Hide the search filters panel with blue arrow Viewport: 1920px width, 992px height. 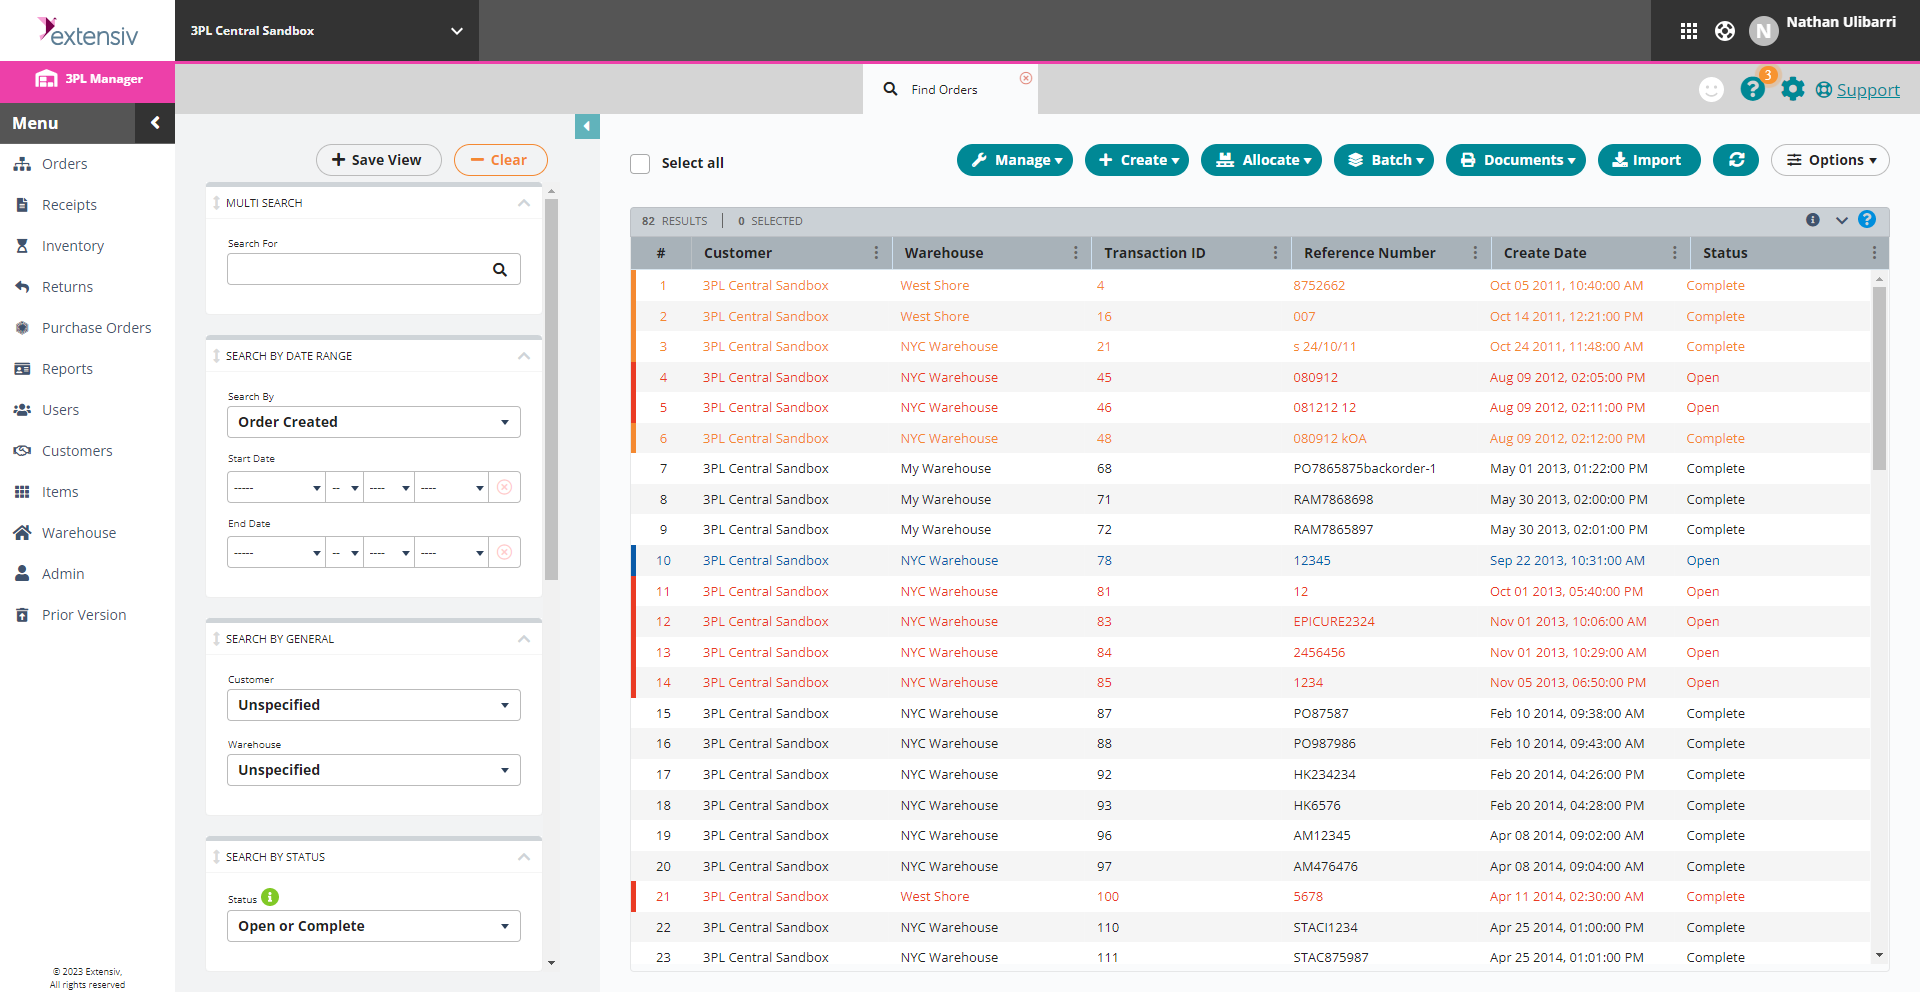click(587, 126)
